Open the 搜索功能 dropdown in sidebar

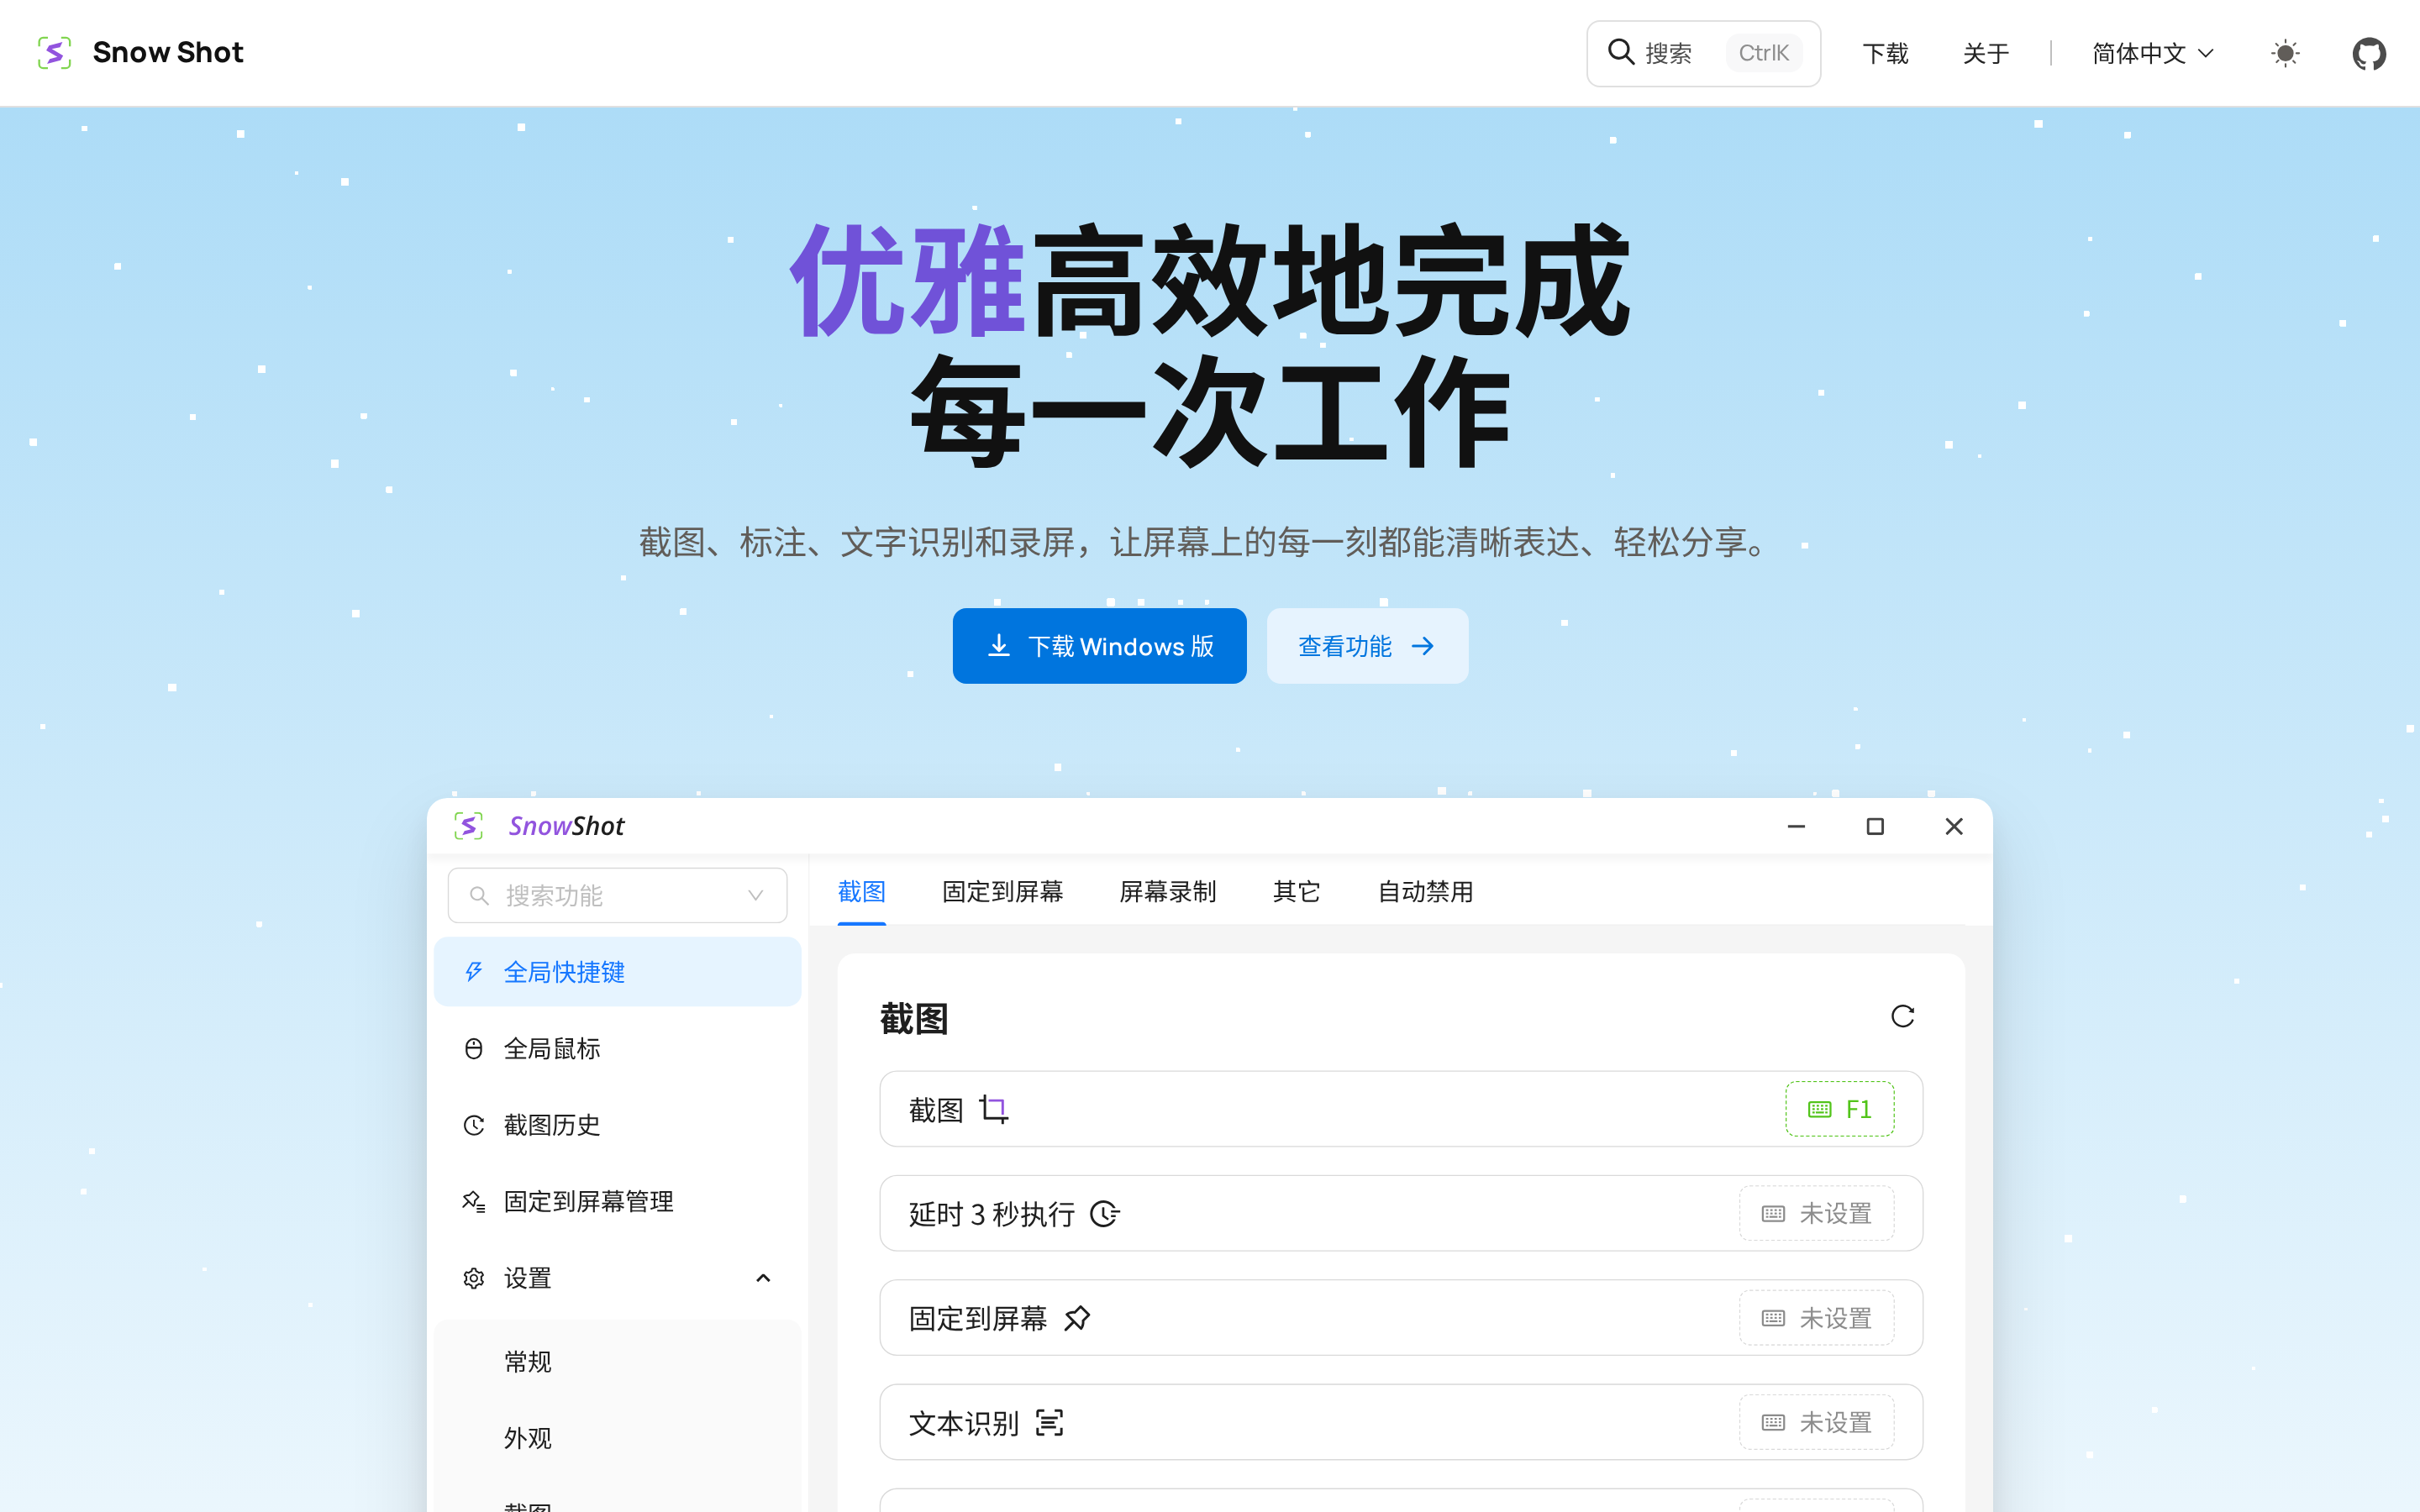pos(617,895)
